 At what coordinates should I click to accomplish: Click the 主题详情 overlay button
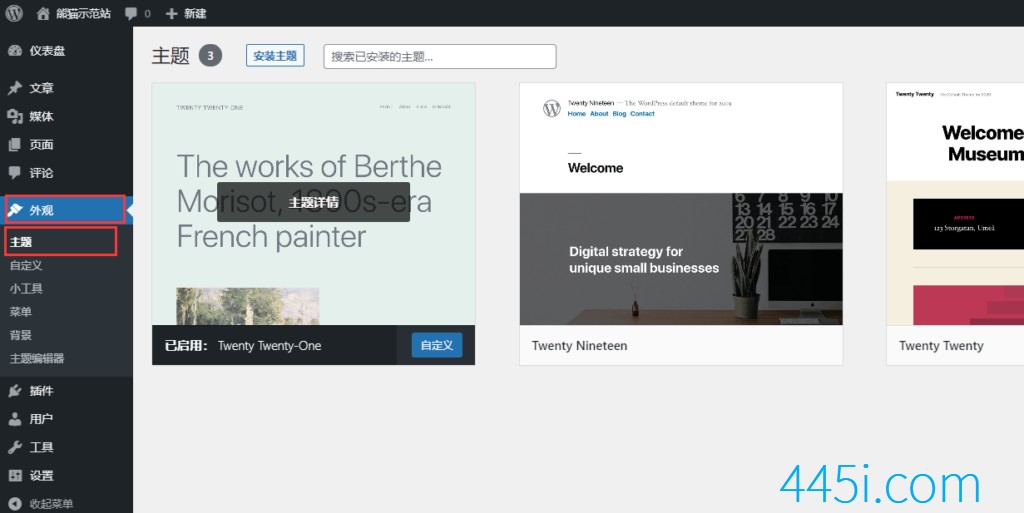point(313,202)
